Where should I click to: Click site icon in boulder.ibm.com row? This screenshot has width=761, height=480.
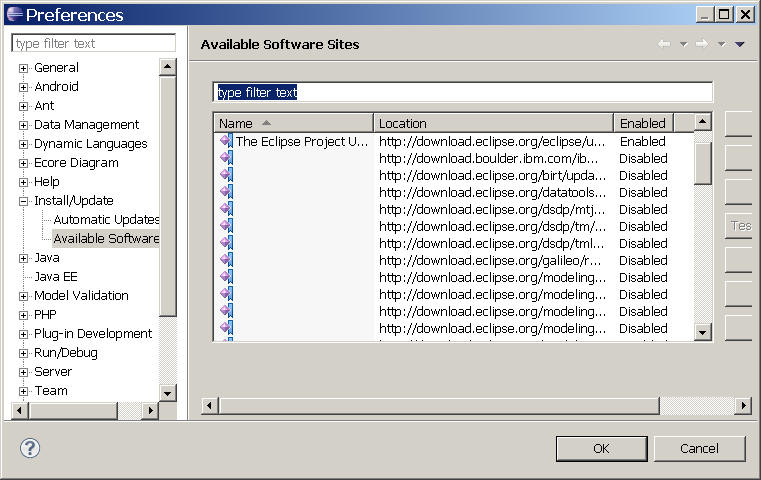(226, 158)
